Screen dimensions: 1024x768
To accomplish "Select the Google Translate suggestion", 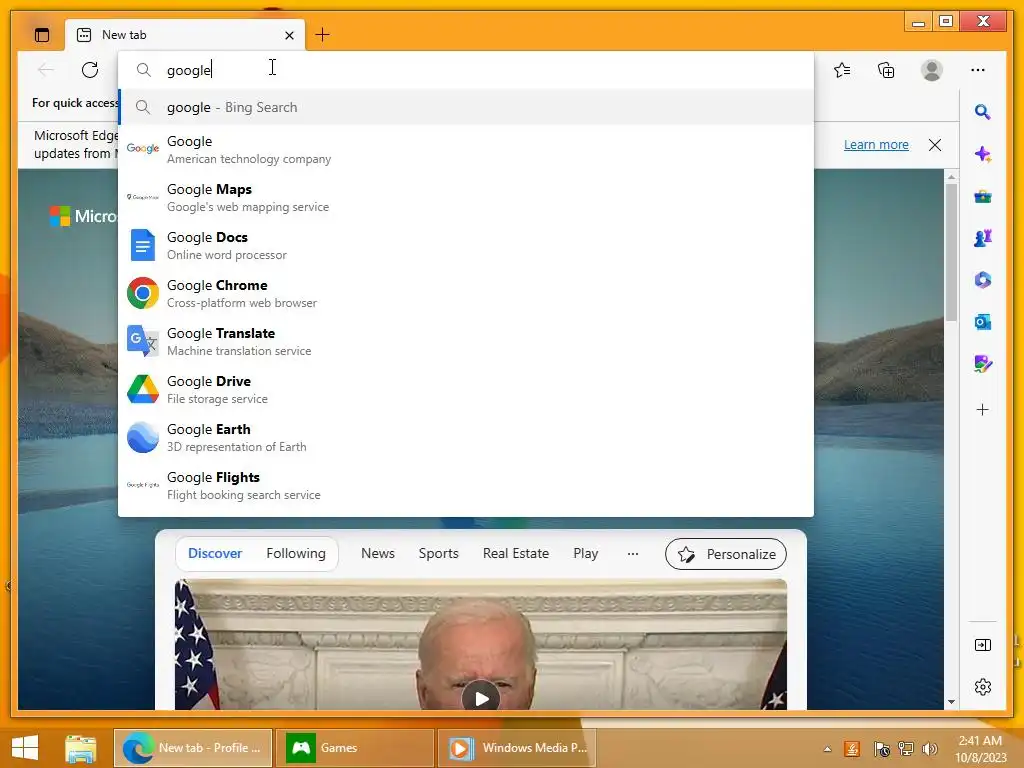I will [x=466, y=342].
